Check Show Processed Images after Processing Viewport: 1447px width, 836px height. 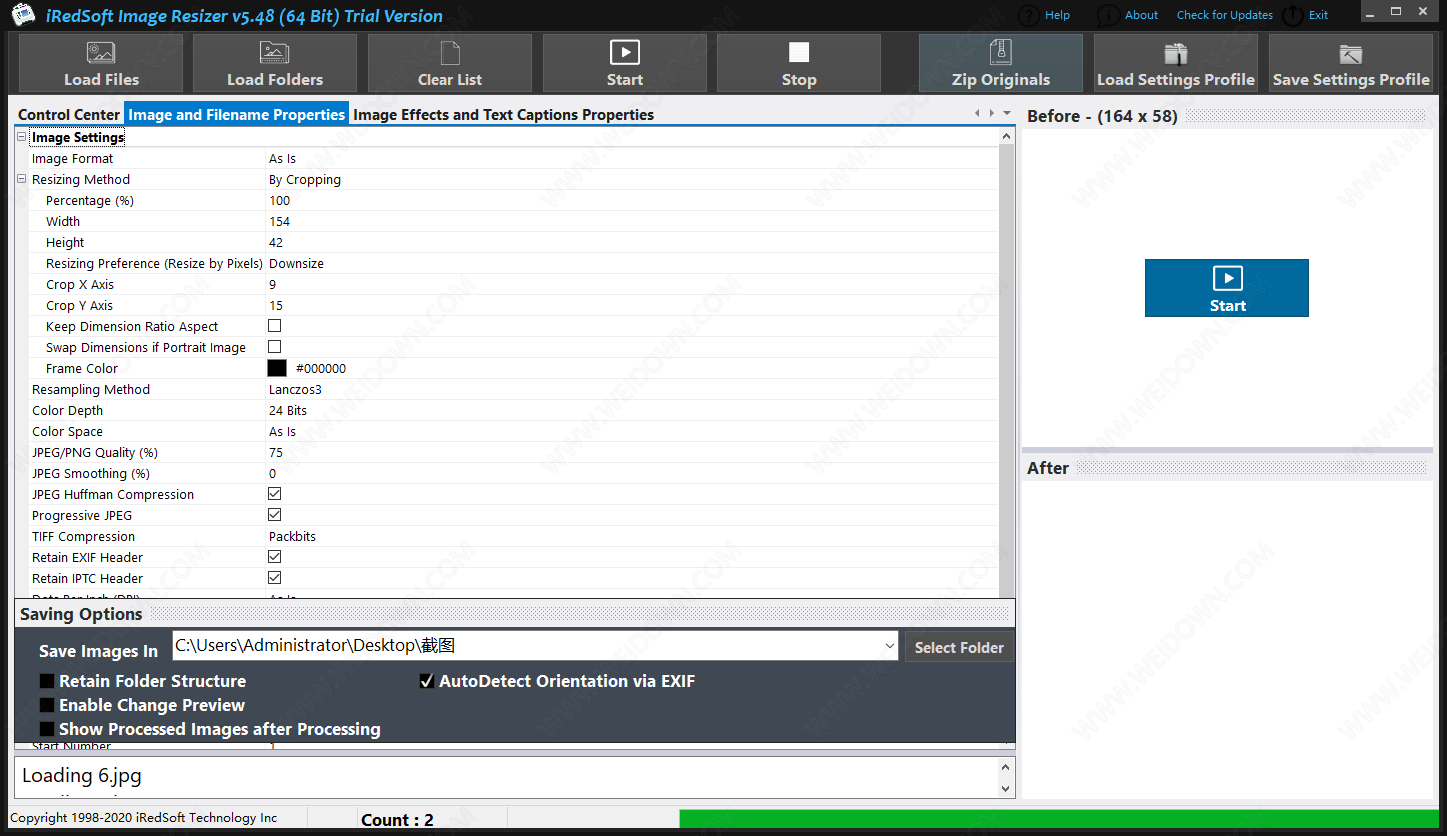47,729
